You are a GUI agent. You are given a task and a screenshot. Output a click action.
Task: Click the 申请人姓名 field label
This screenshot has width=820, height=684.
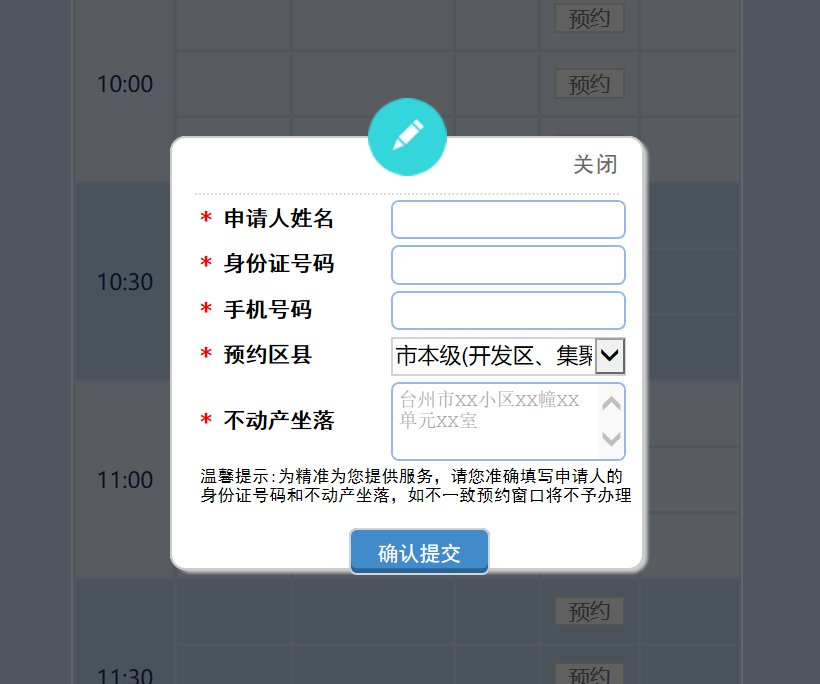[278, 219]
